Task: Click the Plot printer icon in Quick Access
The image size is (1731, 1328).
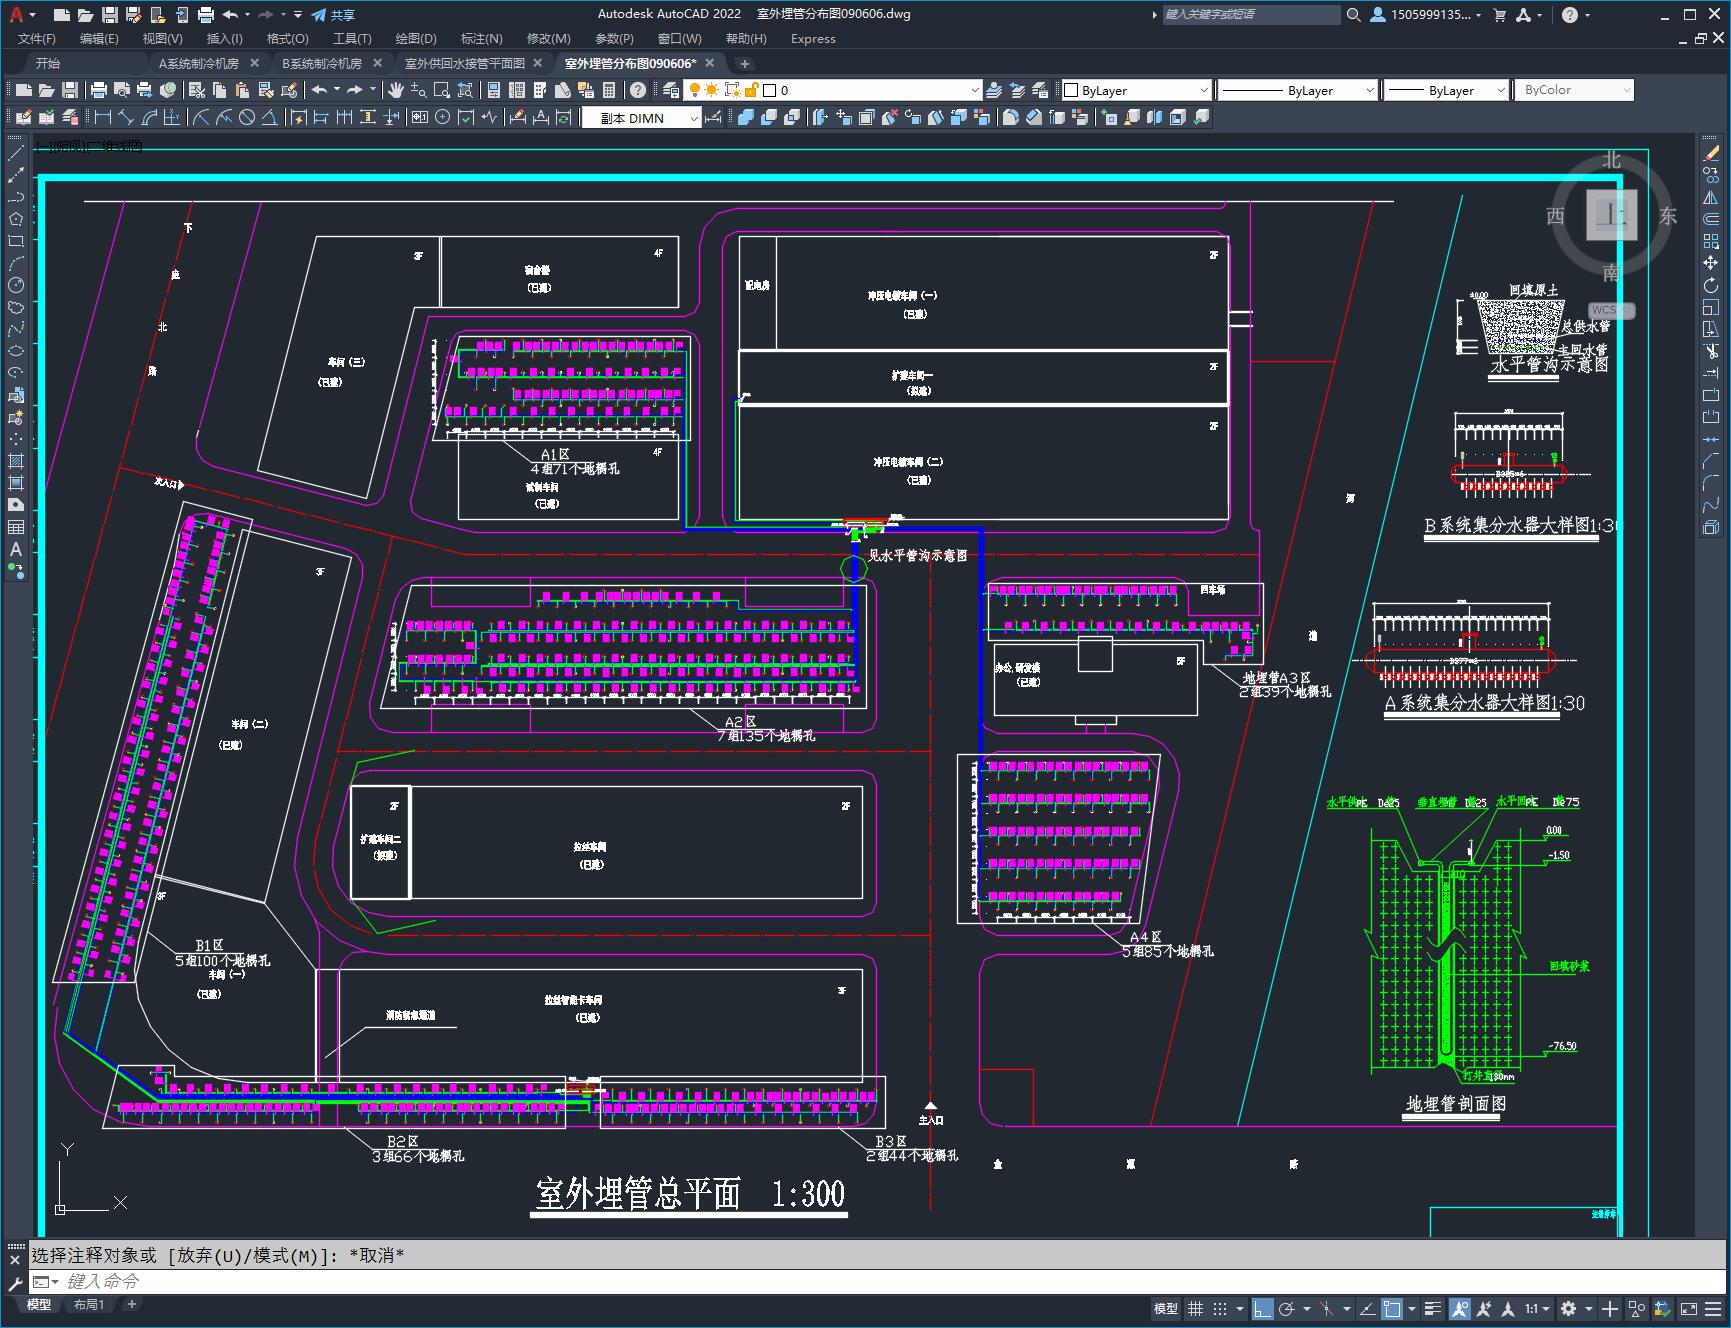Action: click(x=205, y=15)
